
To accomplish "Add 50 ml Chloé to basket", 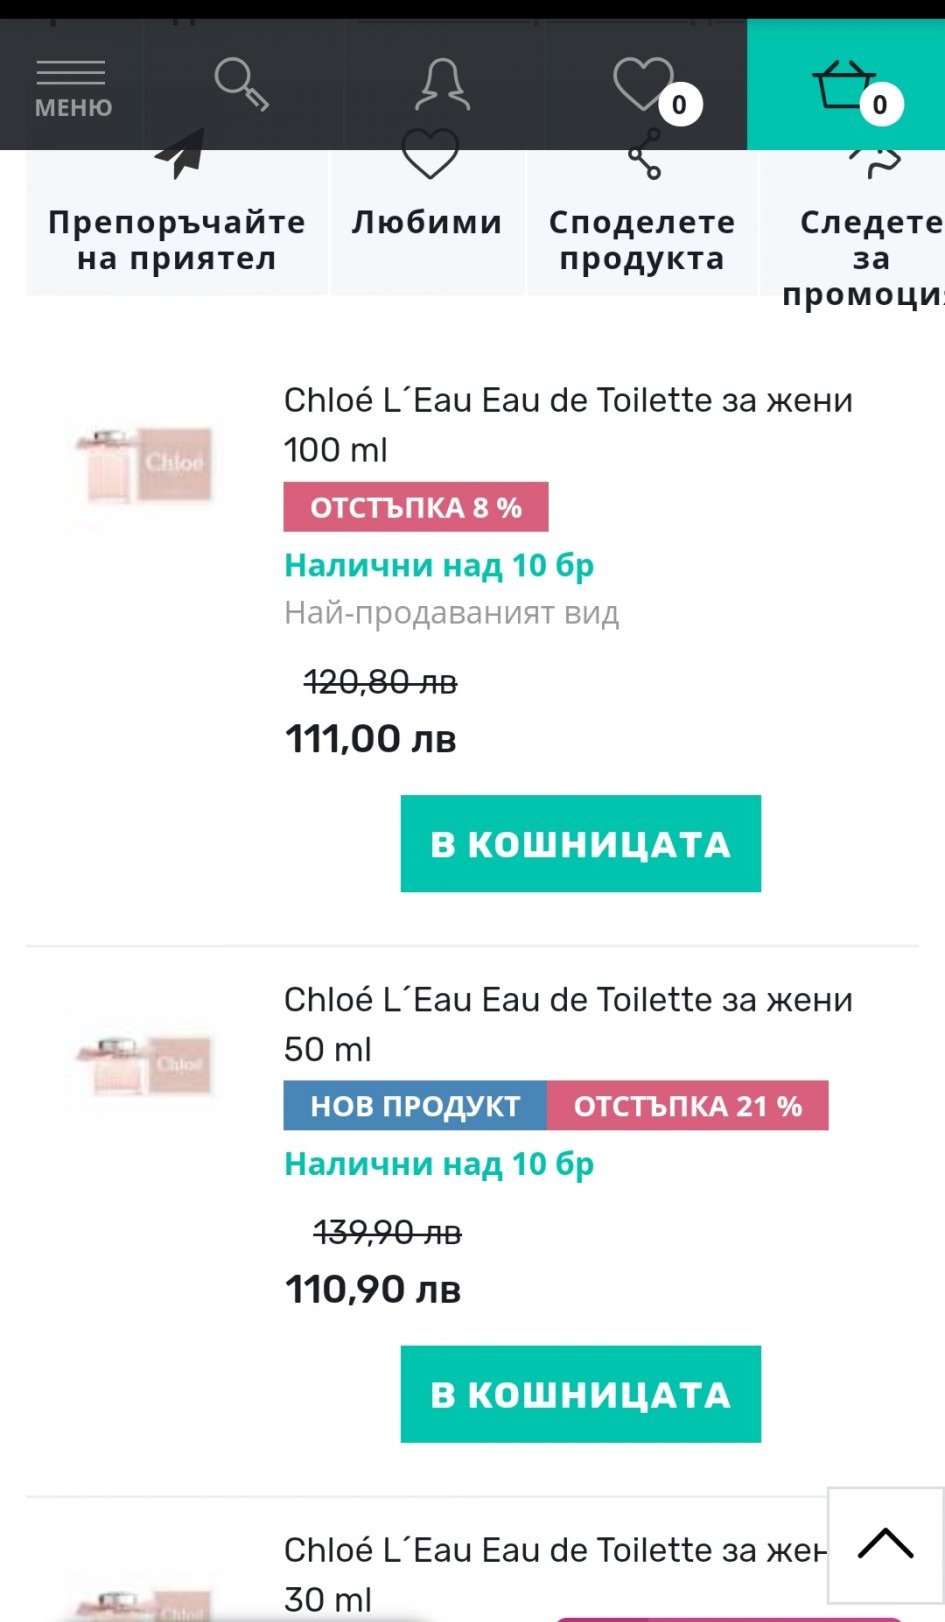I will pyautogui.click(x=580, y=1394).
